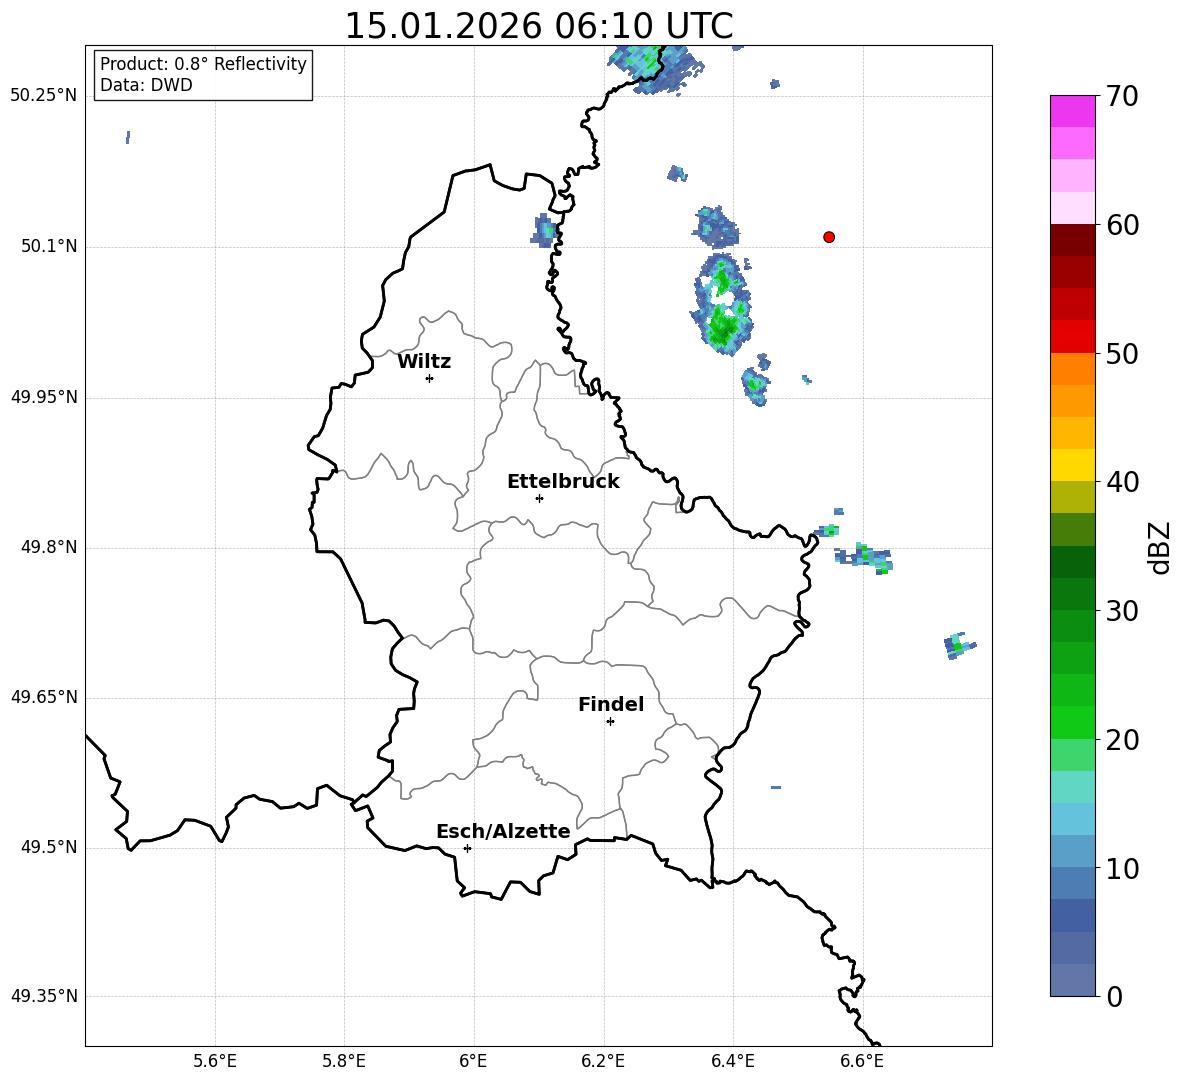The image size is (1184, 1081).
Task: Click the dBZ colorbar axis label
Action: coord(1161,547)
